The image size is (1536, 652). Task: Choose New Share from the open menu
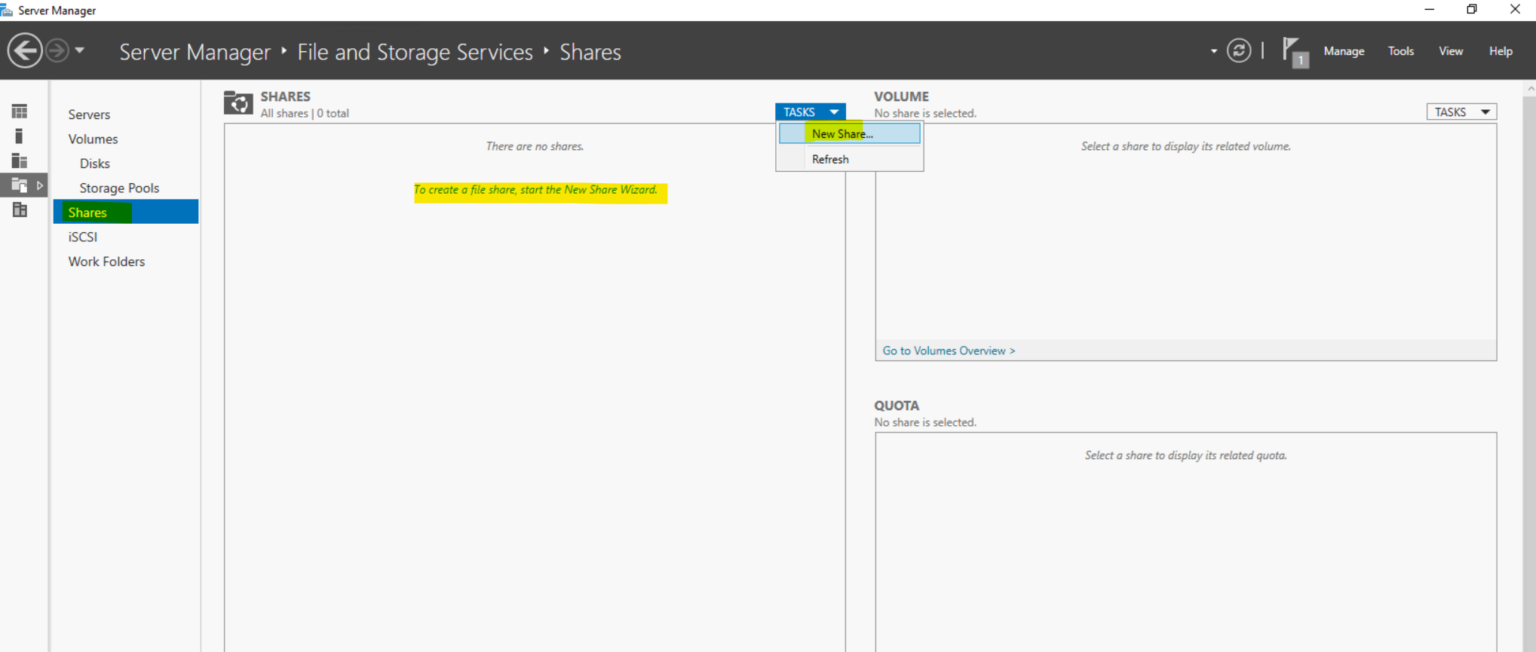(843, 133)
